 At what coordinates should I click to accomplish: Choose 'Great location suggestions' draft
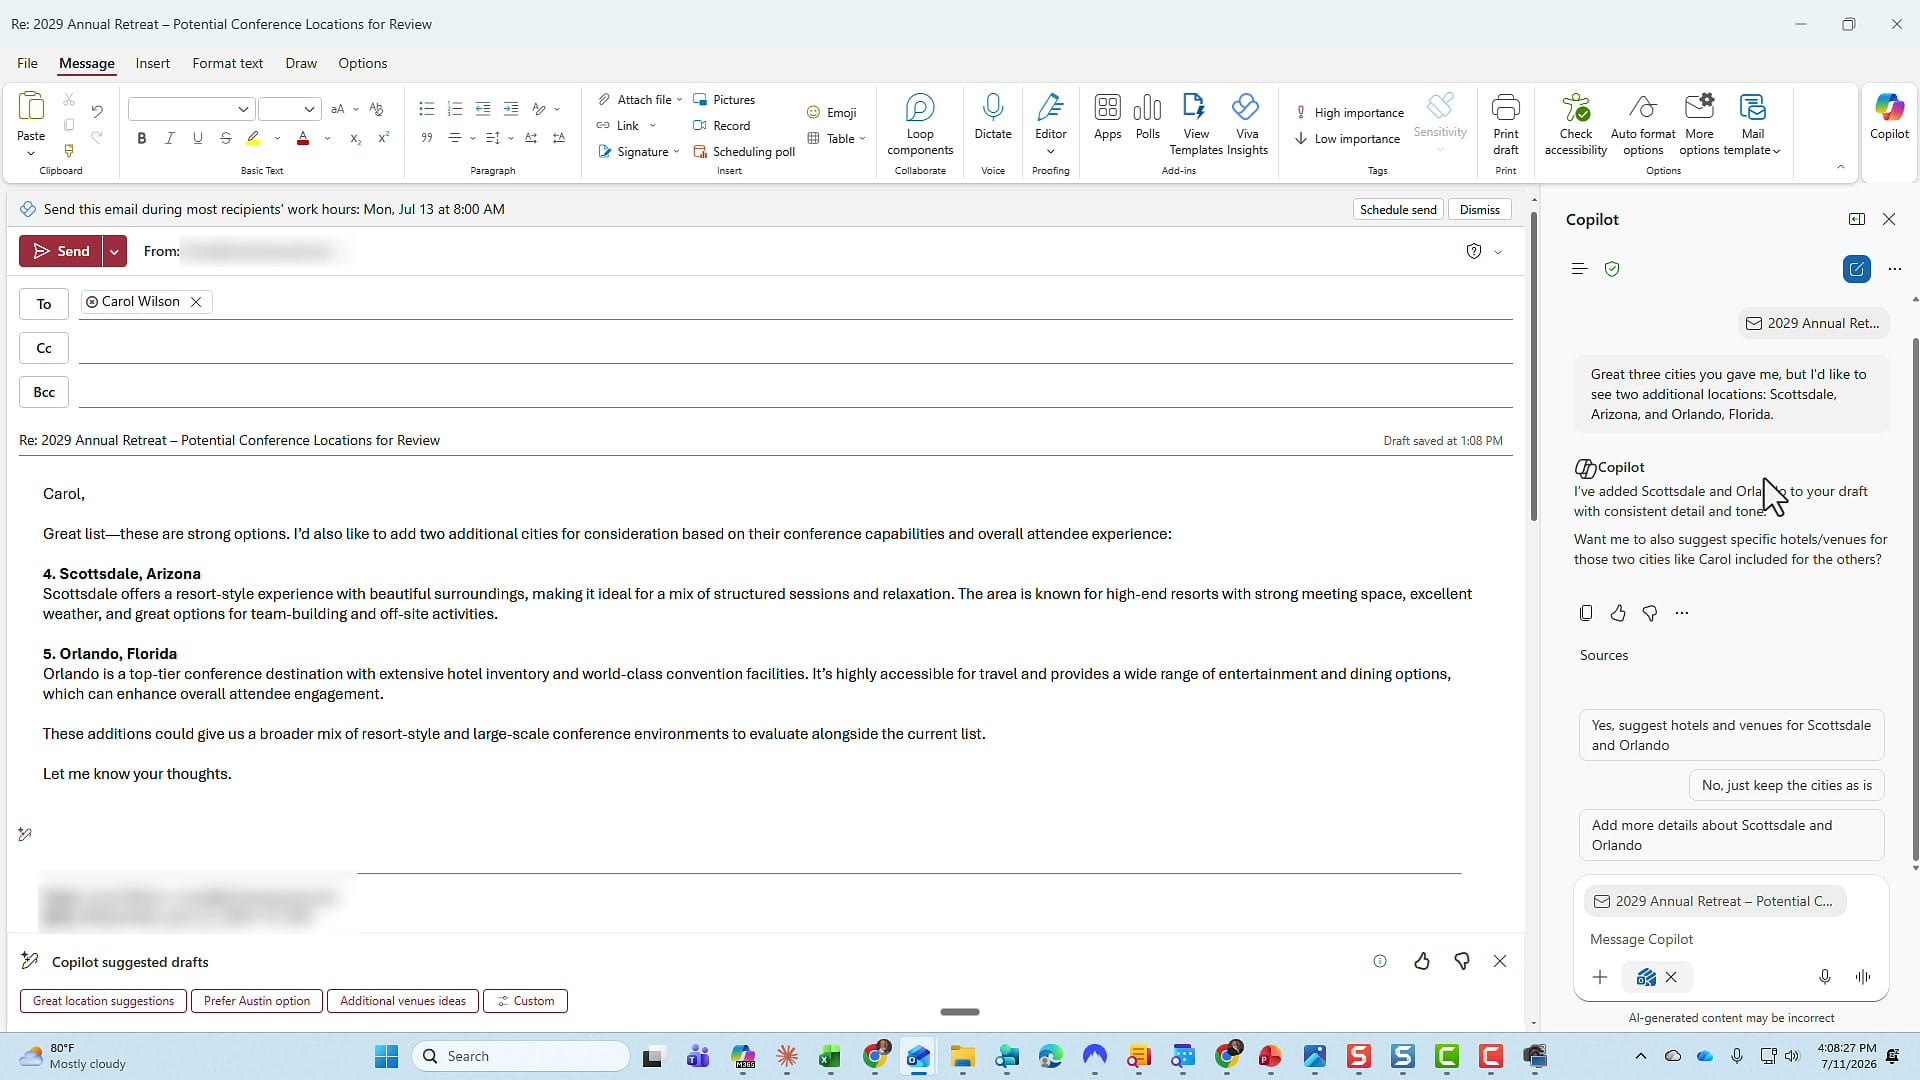pos(103,1001)
